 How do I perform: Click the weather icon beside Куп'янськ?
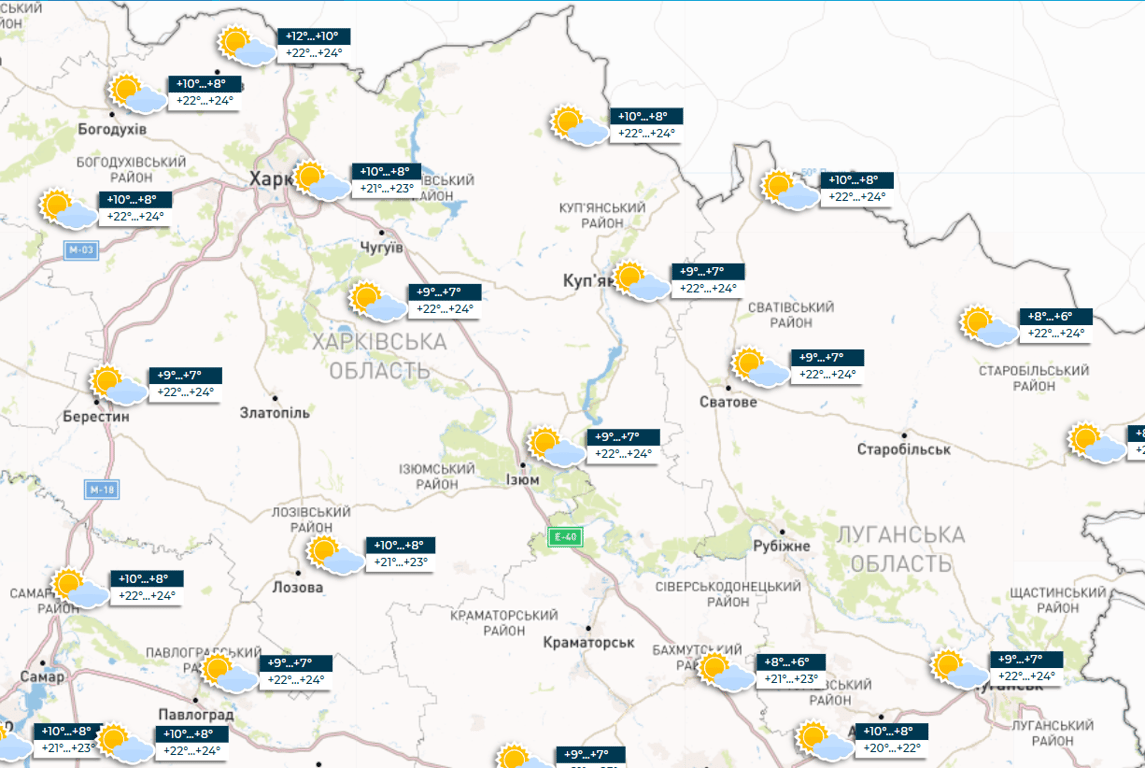641,281
